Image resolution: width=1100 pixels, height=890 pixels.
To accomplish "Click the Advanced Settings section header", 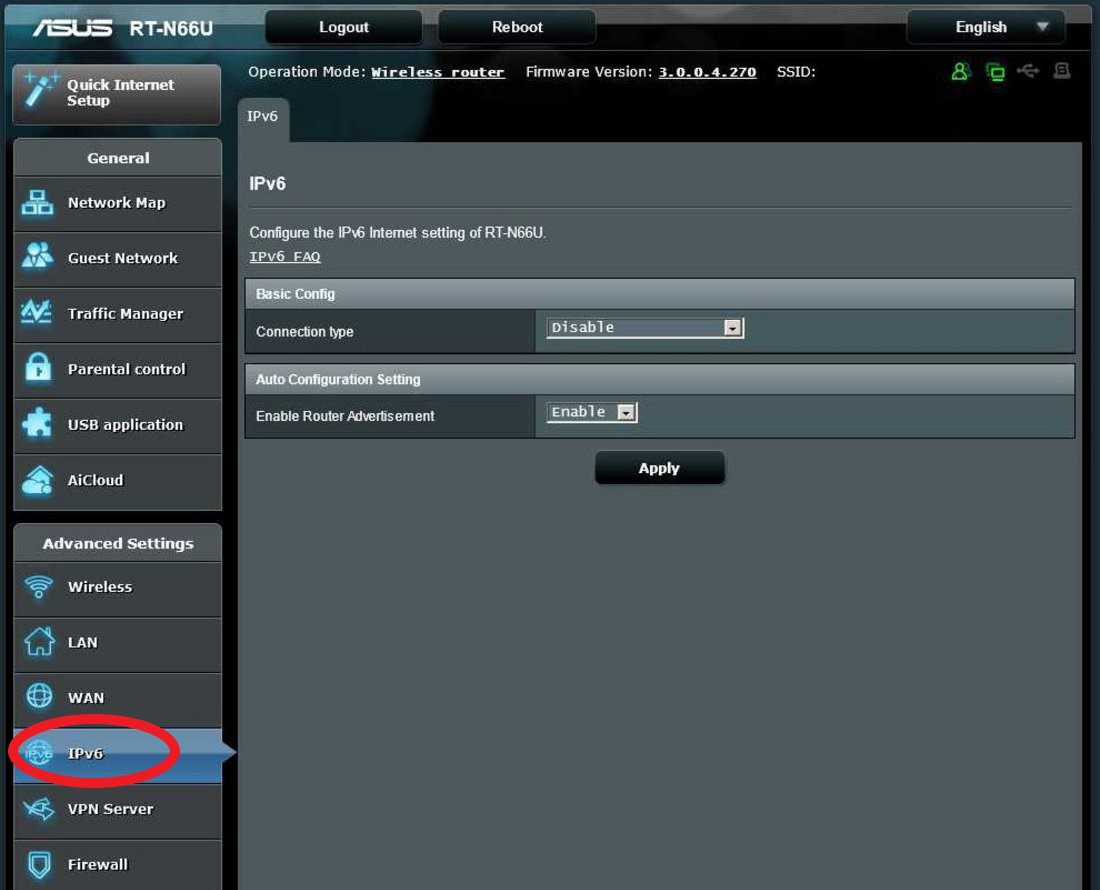I will pyautogui.click(x=118, y=544).
